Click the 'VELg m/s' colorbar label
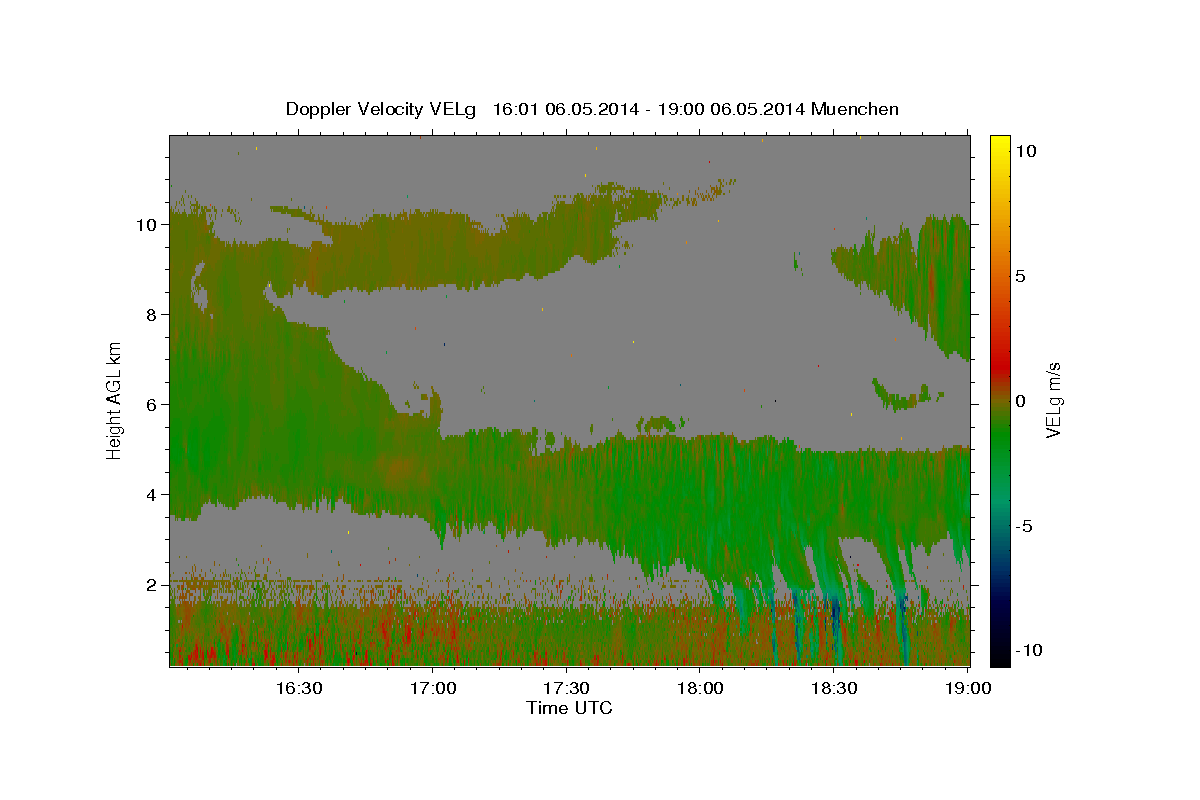The height and width of the screenshot is (800, 1200). [x=1053, y=400]
